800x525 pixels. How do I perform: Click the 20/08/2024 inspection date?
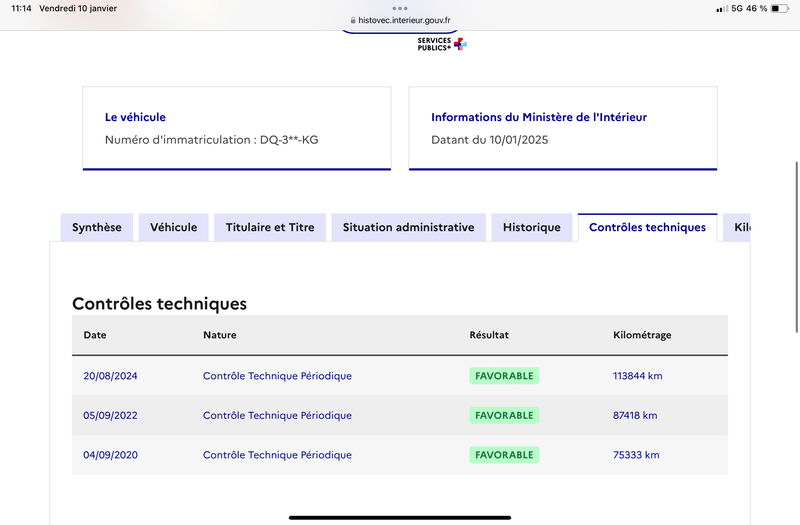110,376
